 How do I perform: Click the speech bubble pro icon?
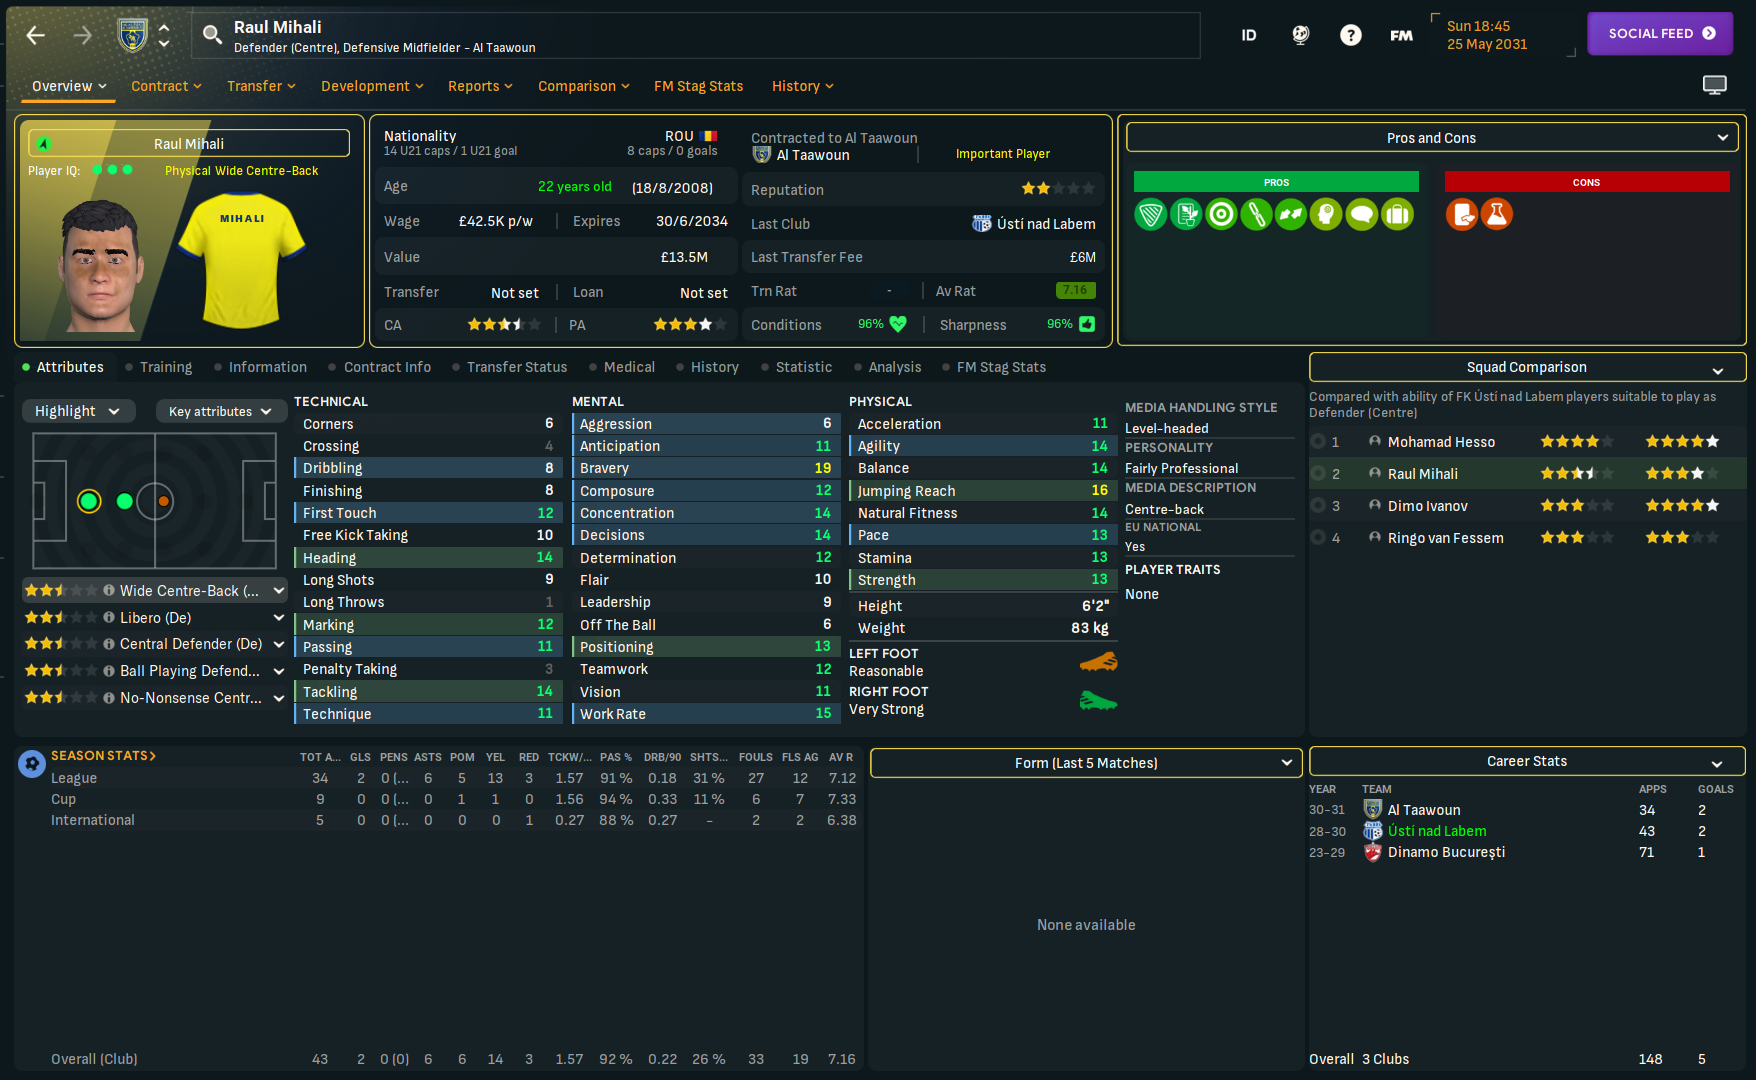pos(1362,214)
